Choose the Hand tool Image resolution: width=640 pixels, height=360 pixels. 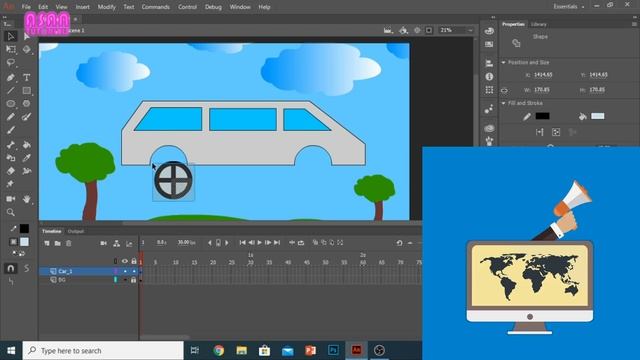pos(27,199)
